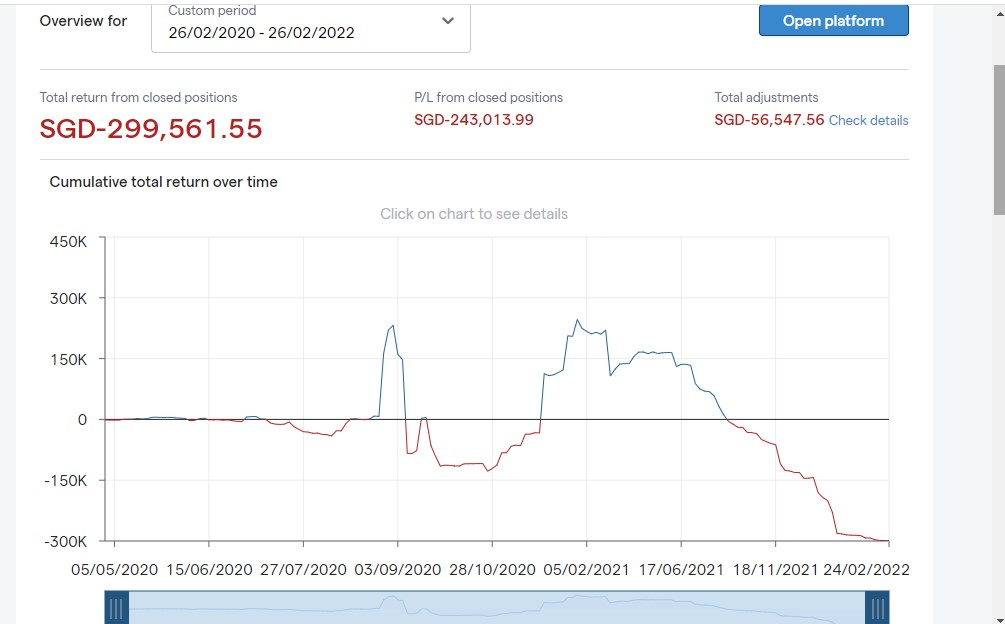Click the 18/11/2021 date label
This screenshot has height=624, width=1005.
[x=776, y=570]
